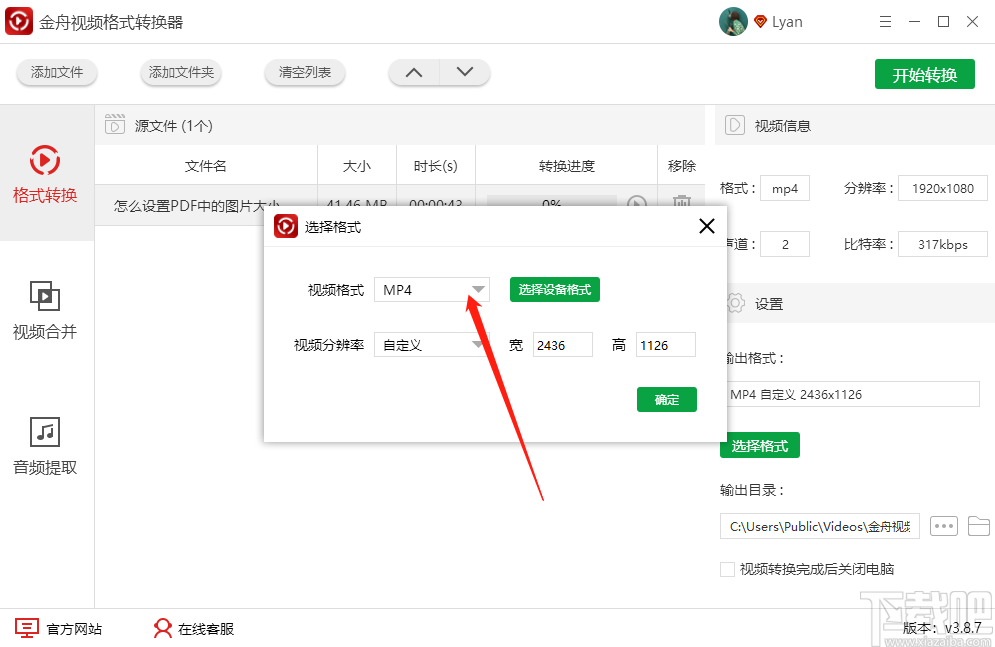Click the Lyan user avatar
This screenshot has height=647, width=995.
(x=733, y=21)
